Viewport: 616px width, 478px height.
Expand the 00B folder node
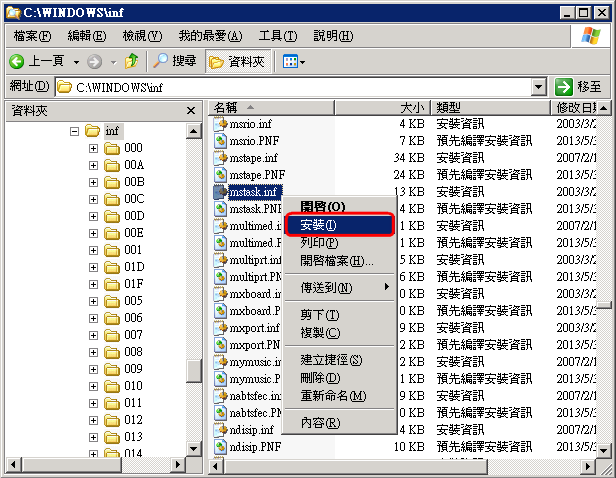click(93, 182)
